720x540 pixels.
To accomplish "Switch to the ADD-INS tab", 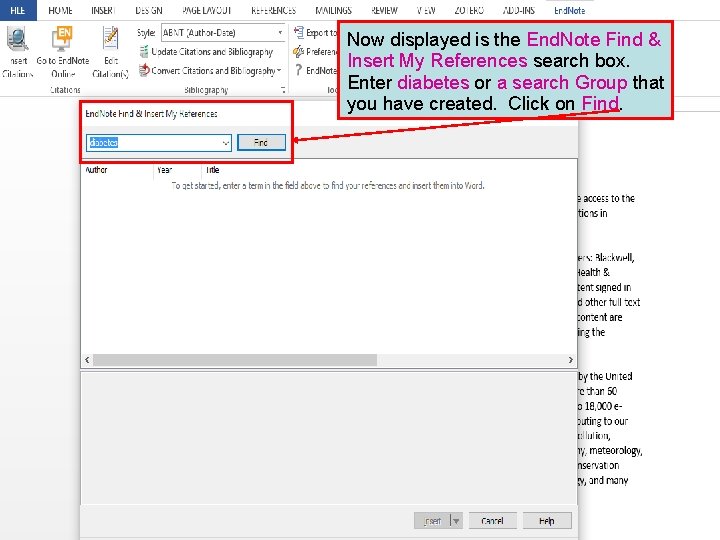I will pyautogui.click(x=519, y=10).
